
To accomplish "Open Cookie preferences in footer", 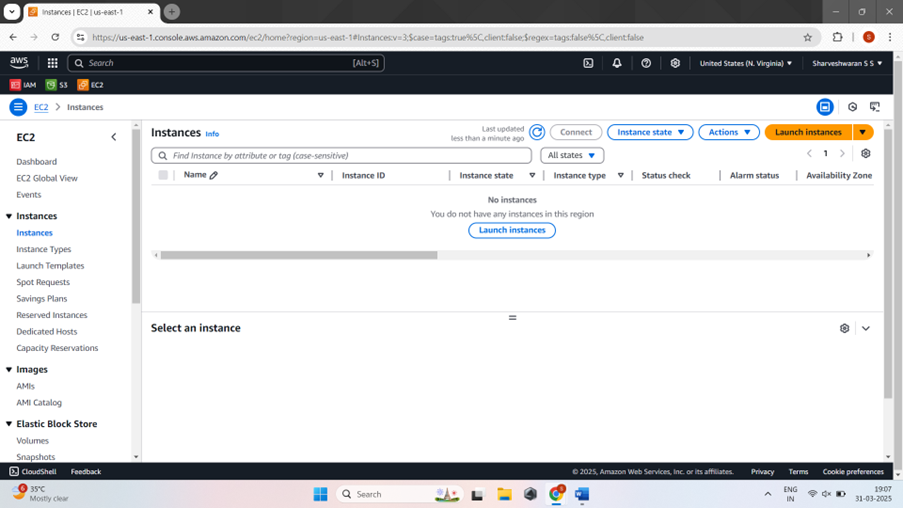I will (853, 472).
